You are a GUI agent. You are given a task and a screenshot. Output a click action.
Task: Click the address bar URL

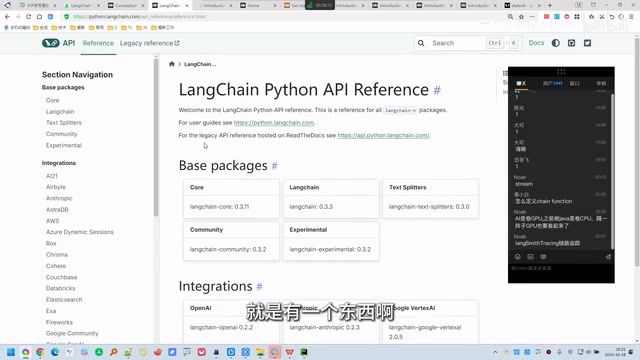[139, 17]
